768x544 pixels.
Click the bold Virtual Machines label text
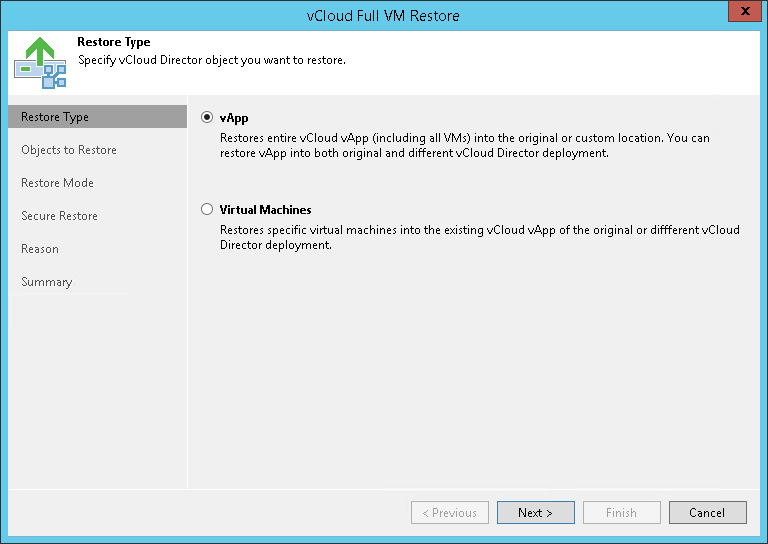265,210
